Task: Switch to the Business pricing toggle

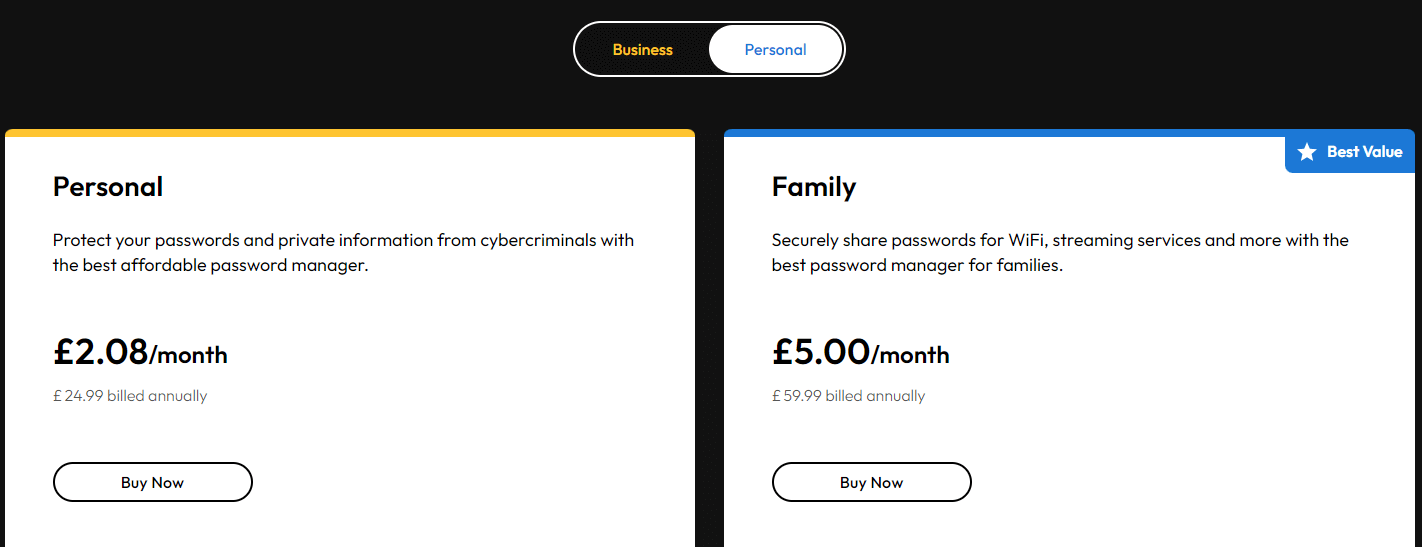Action: pyautogui.click(x=642, y=50)
